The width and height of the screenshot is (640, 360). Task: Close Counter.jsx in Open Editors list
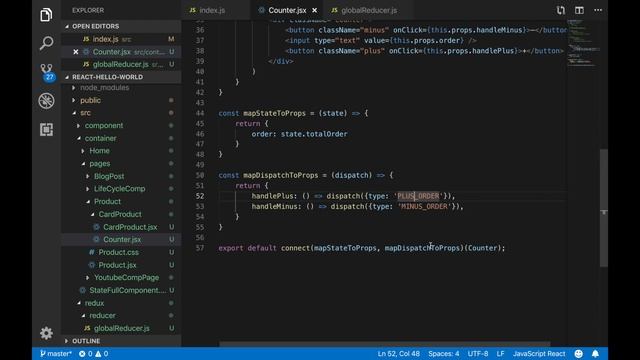(x=76, y=52)
